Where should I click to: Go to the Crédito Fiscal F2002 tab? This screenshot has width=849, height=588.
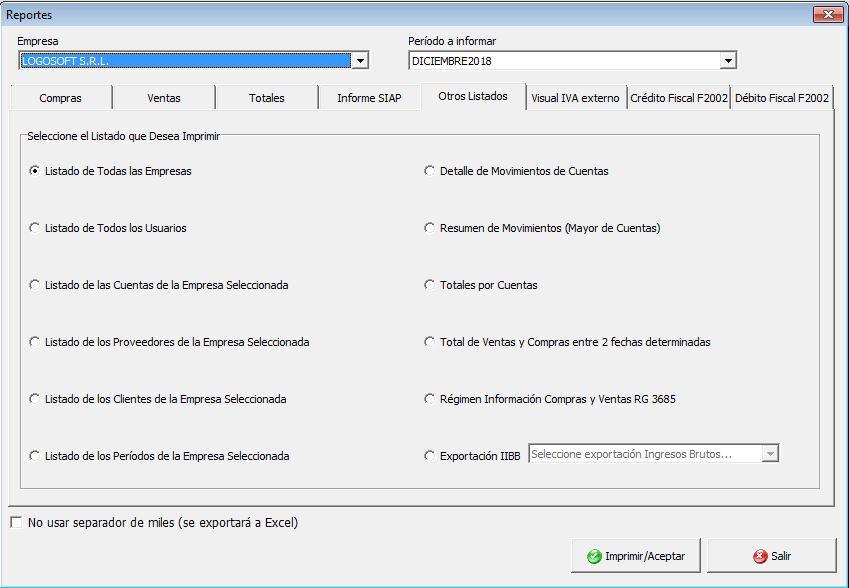(678, 98)
